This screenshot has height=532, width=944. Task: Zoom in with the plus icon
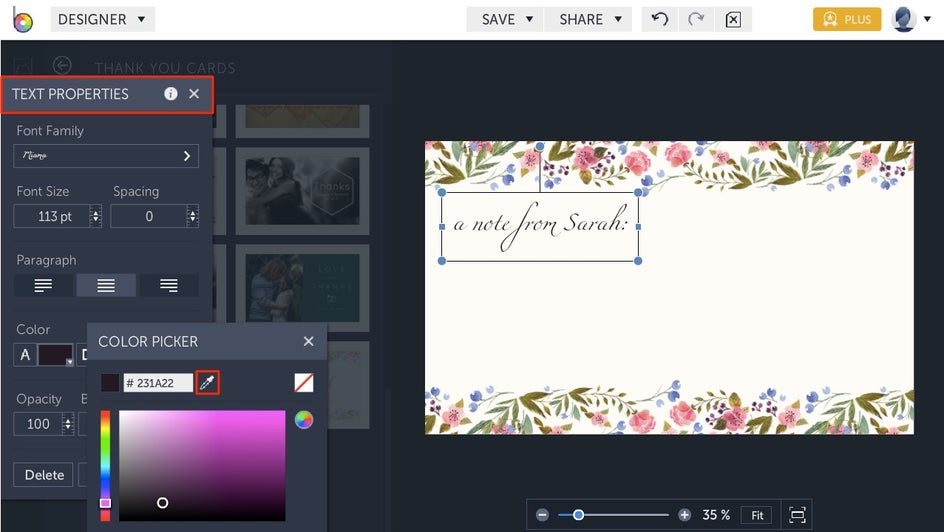pyautogui.click(x=685, y=515)
